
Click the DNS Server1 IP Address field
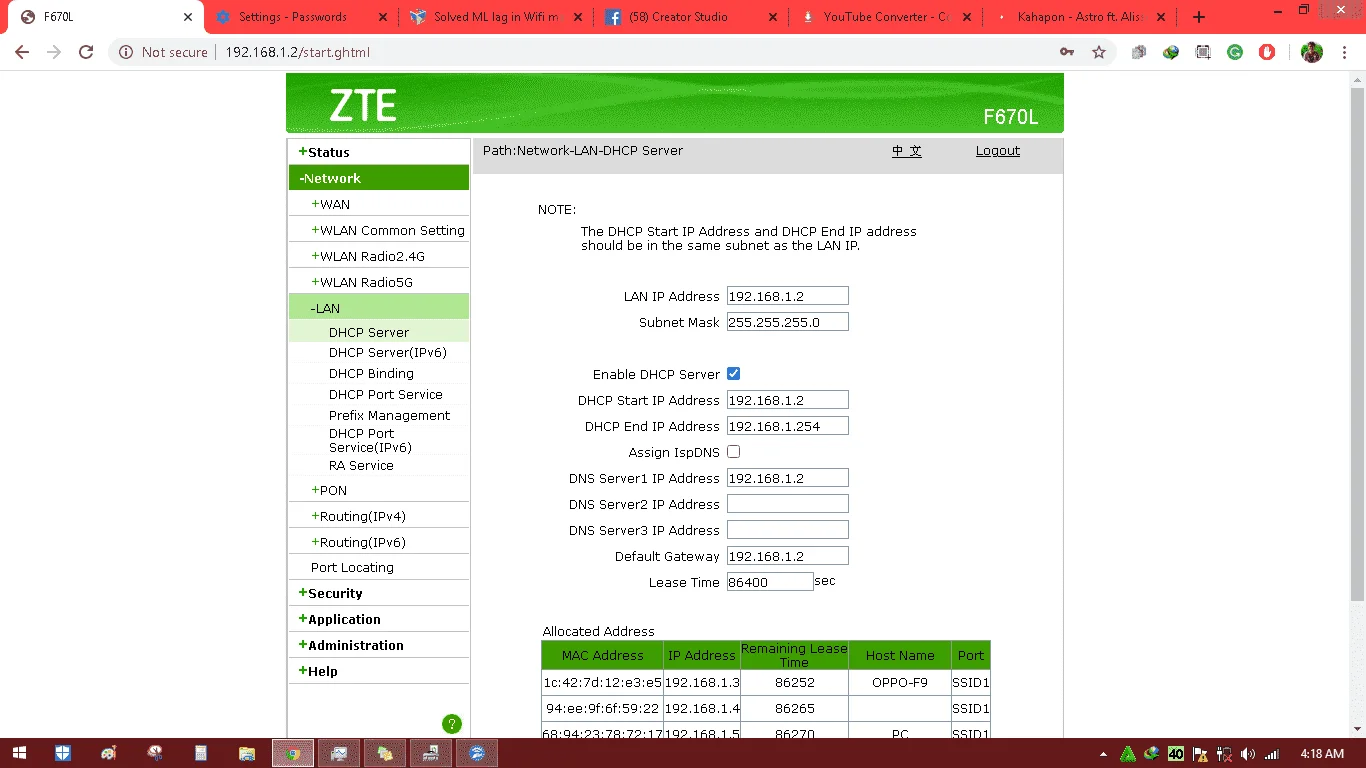(788, 478)
